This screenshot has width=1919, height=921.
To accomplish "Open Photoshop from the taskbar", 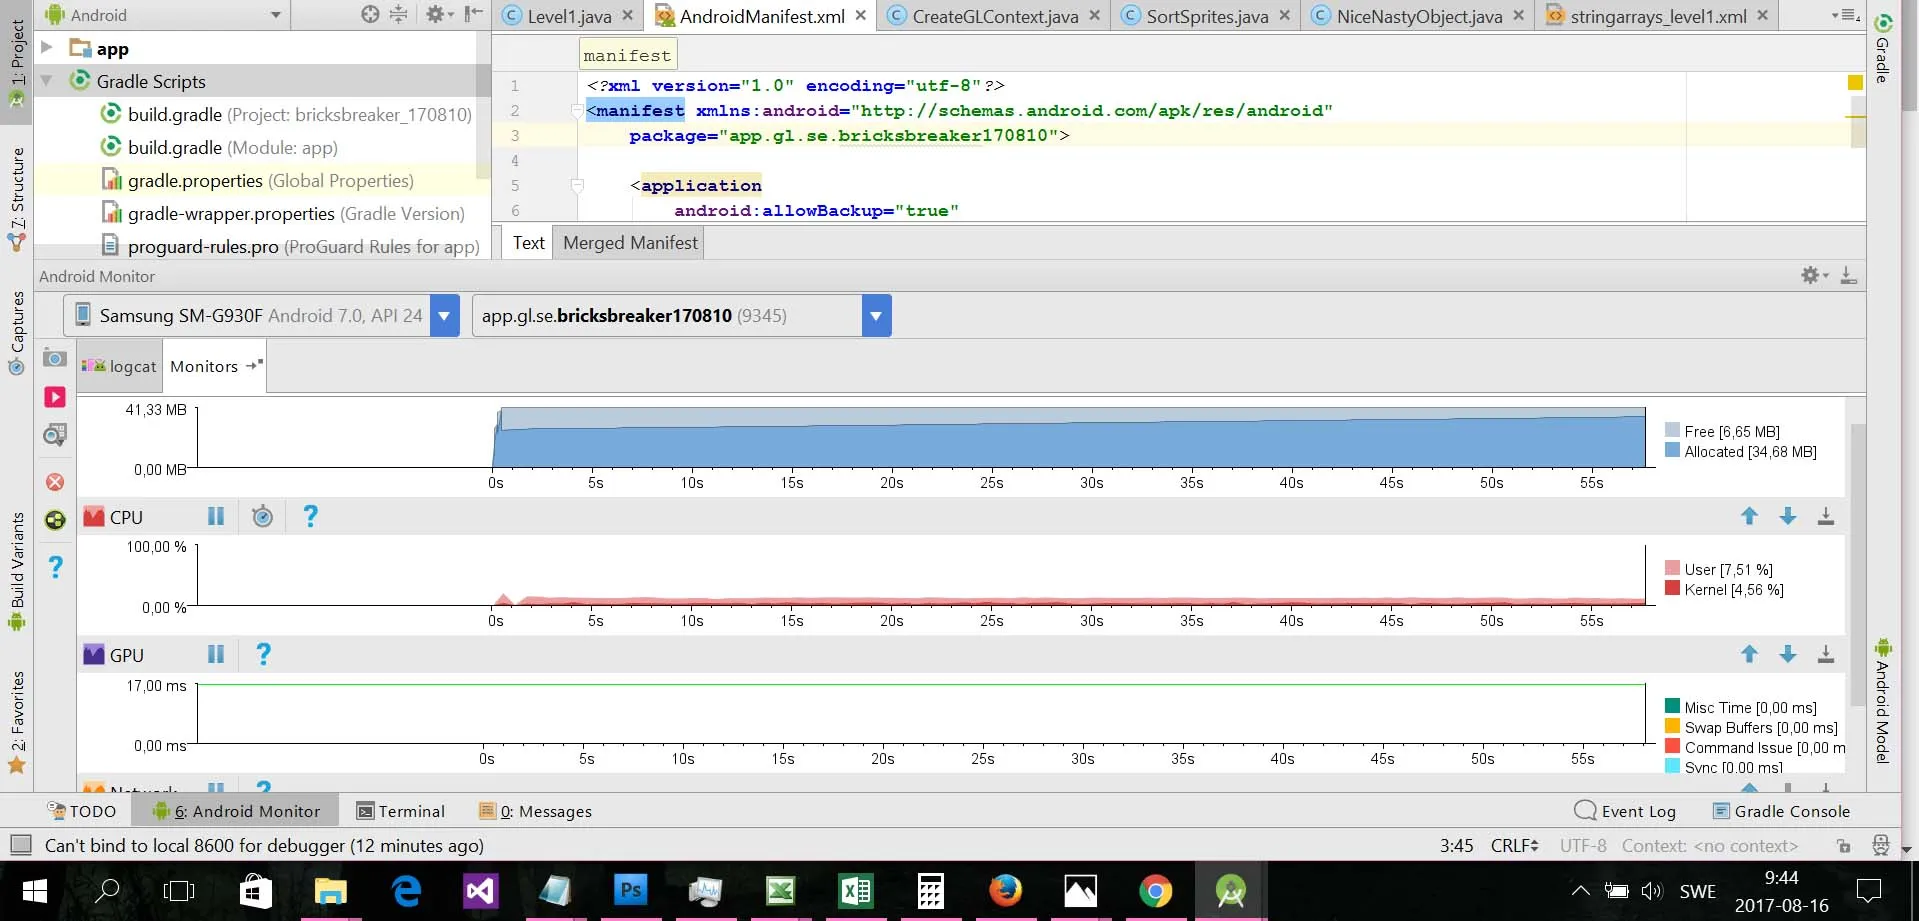I will pyautogui.click(x=630, y=890).
